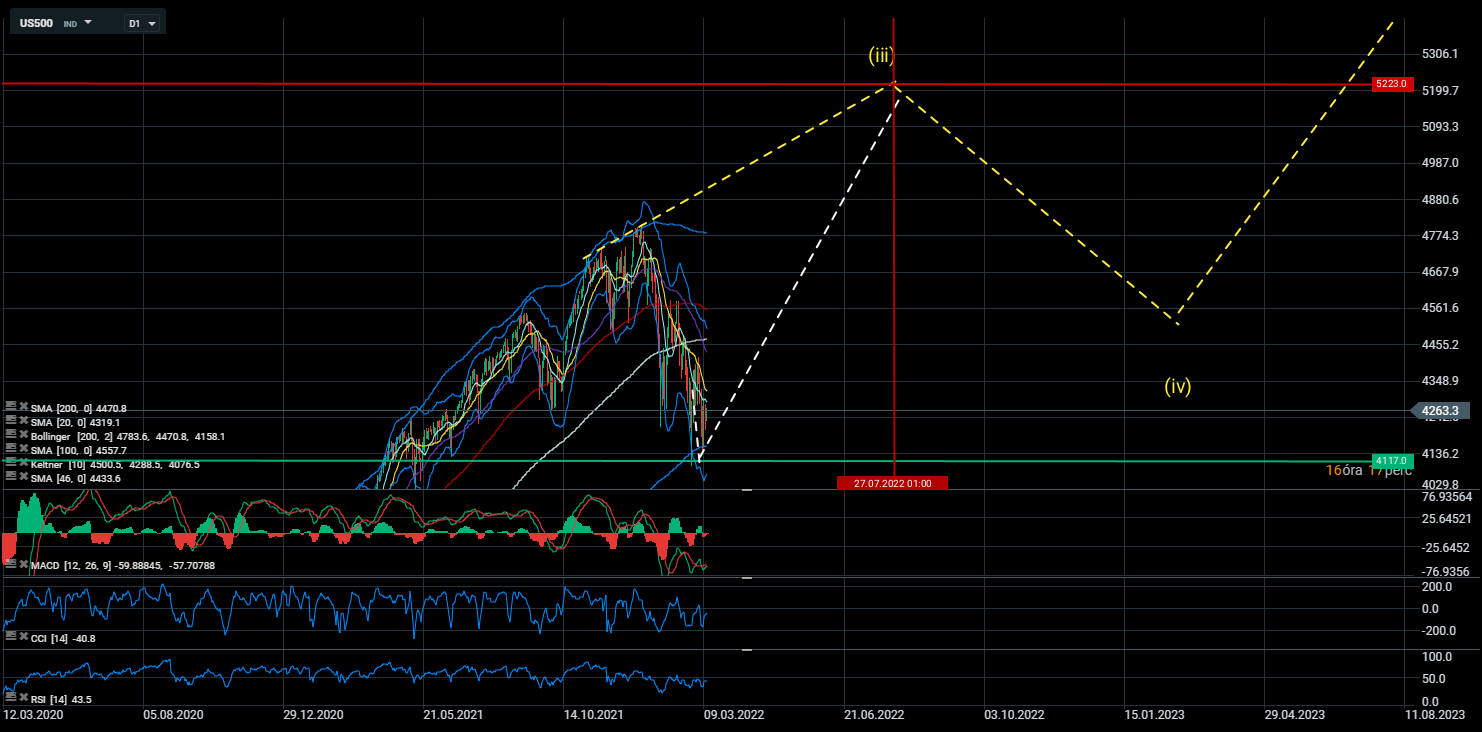The height and width of the screenshot is (732, 1482).
Task: Grab the resize handle above MACD panel
Action: 747,490
